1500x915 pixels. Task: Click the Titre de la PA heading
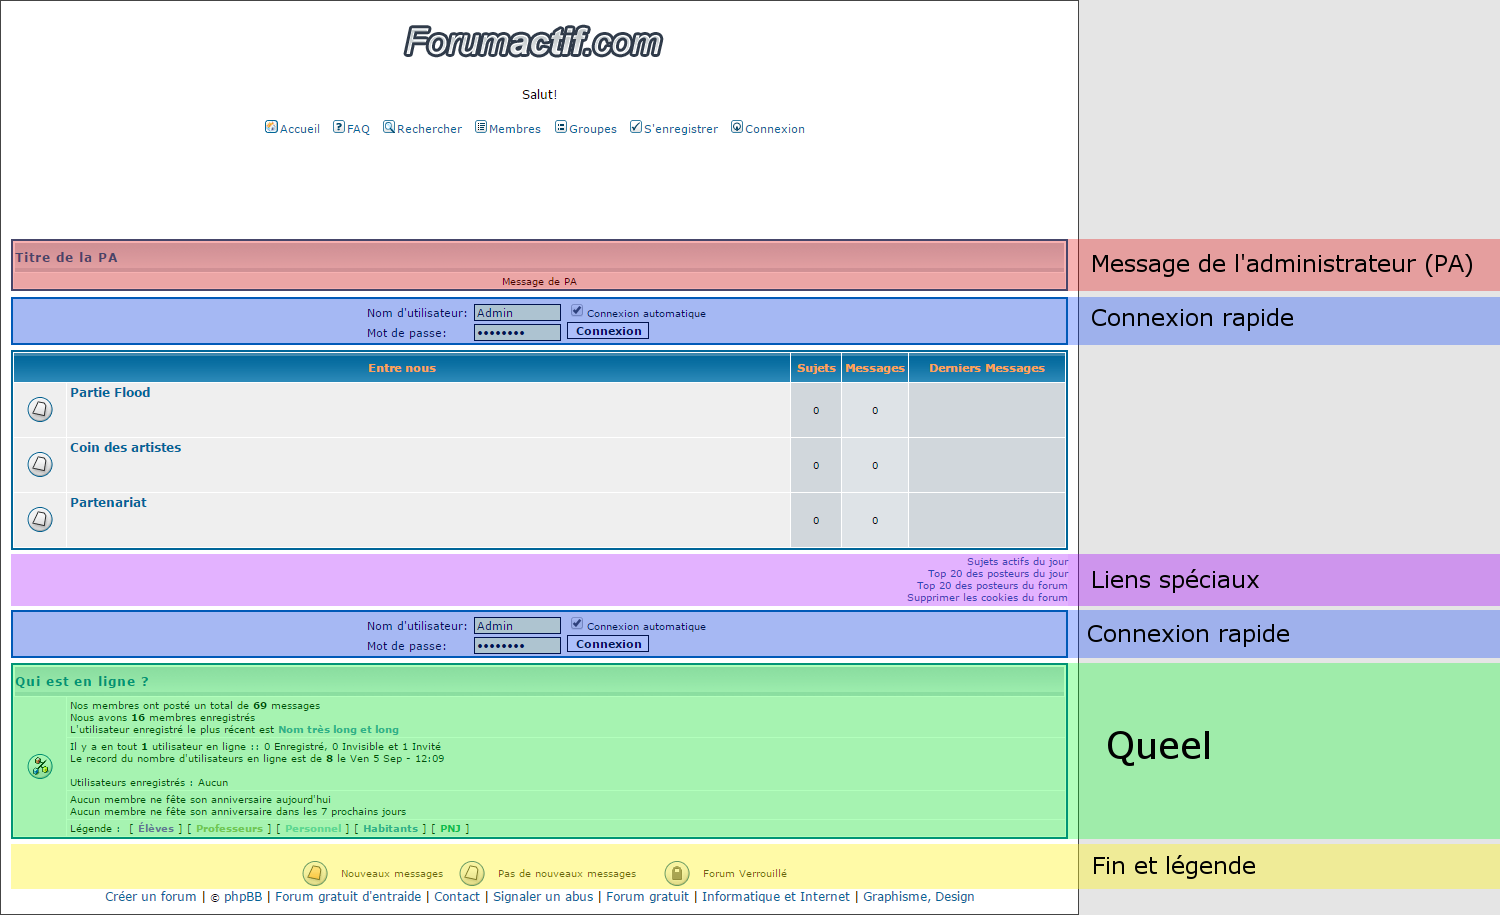coord(66,257)
